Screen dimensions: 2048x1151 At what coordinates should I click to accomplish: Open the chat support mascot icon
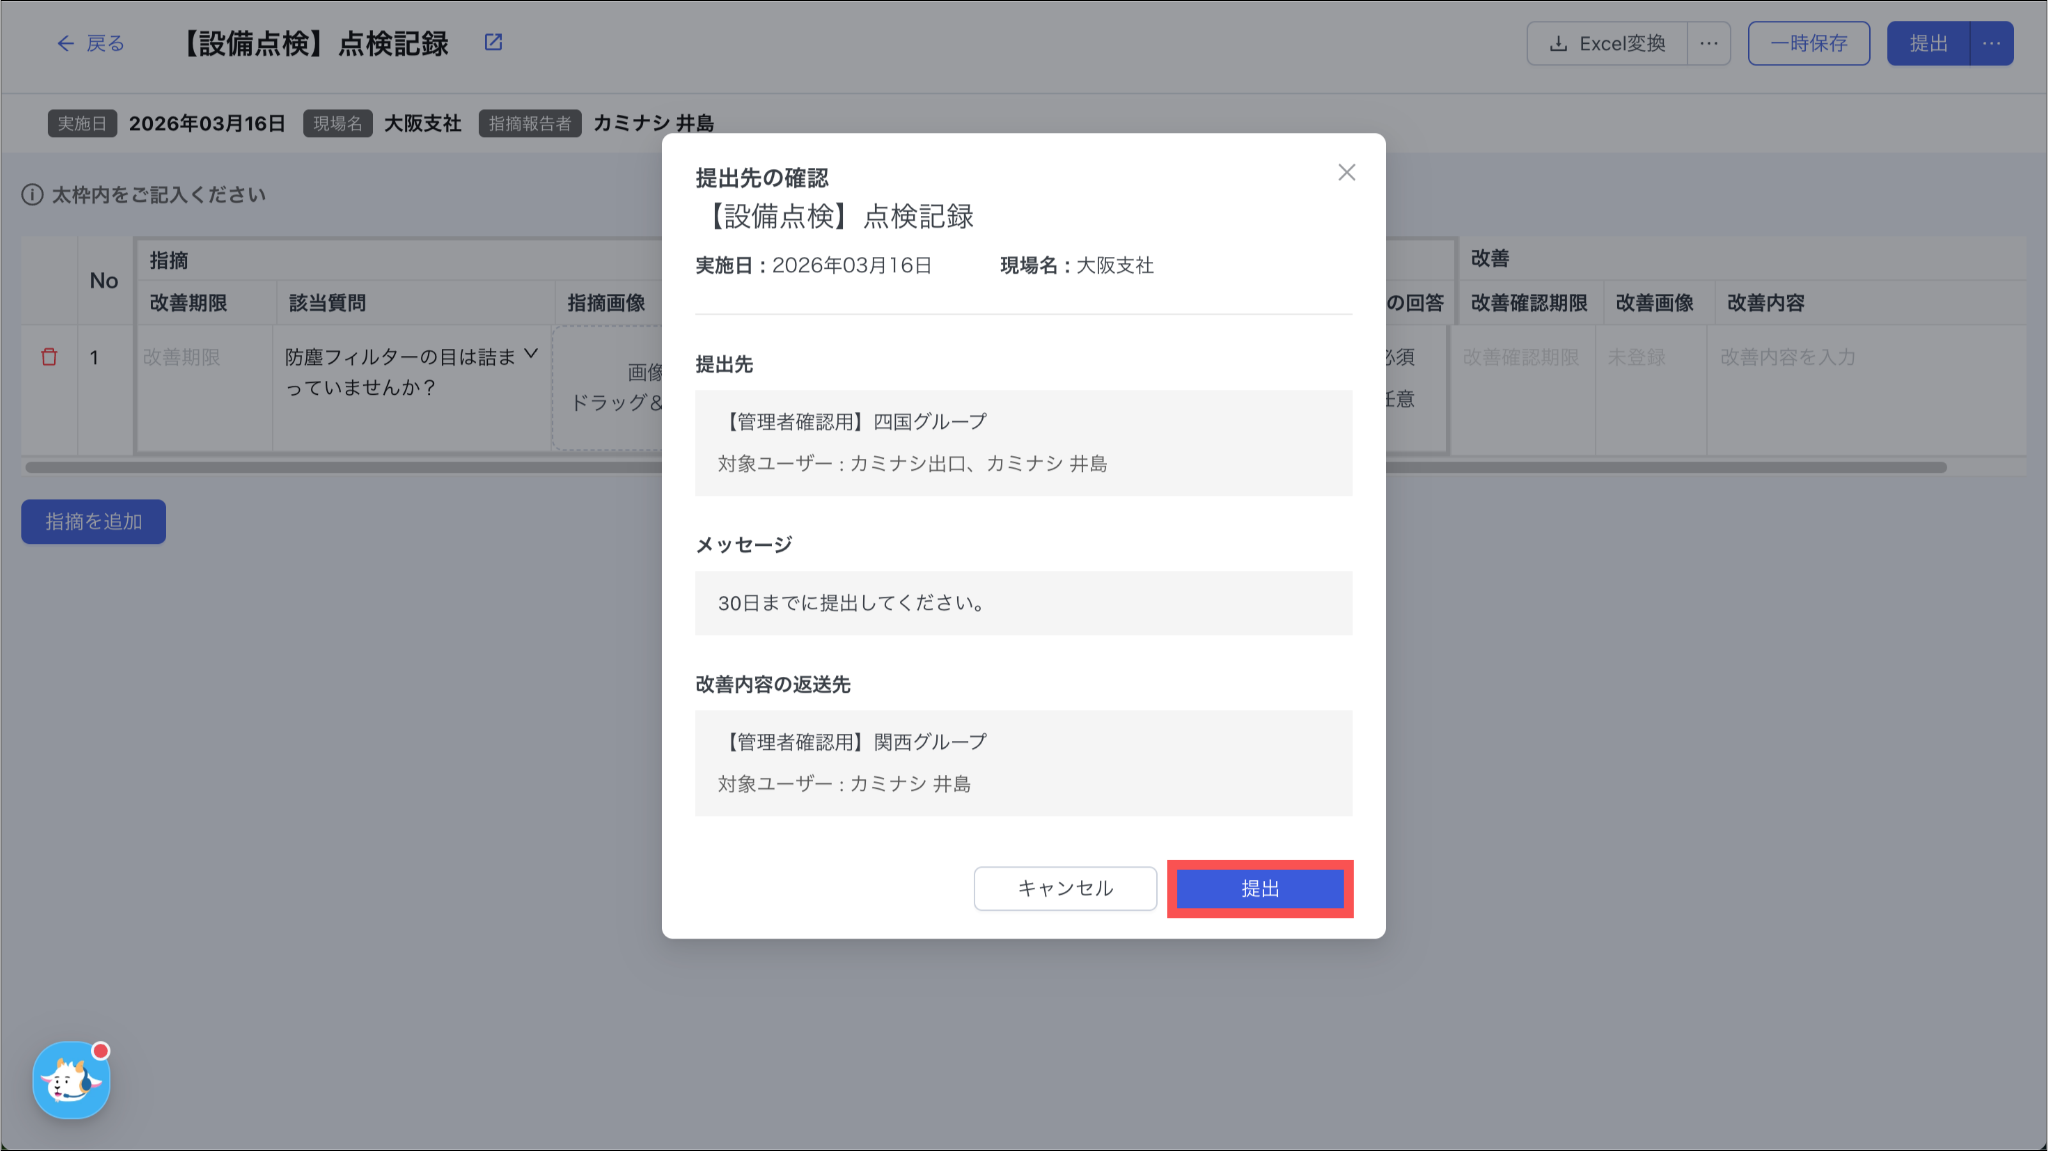pyautogui.click(x=71, y=1080)
